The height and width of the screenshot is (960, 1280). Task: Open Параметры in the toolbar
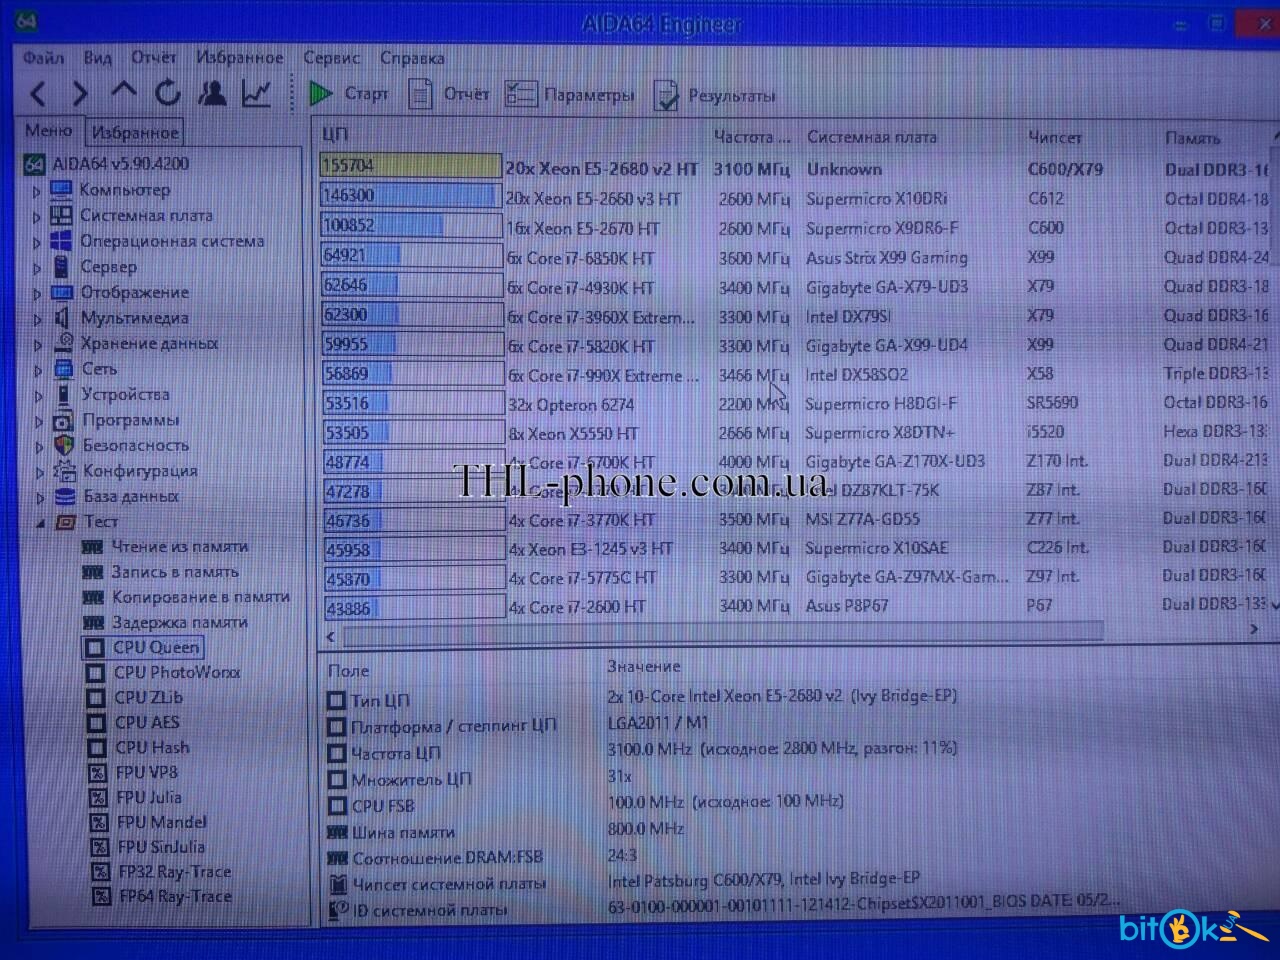tap(569, 95)
